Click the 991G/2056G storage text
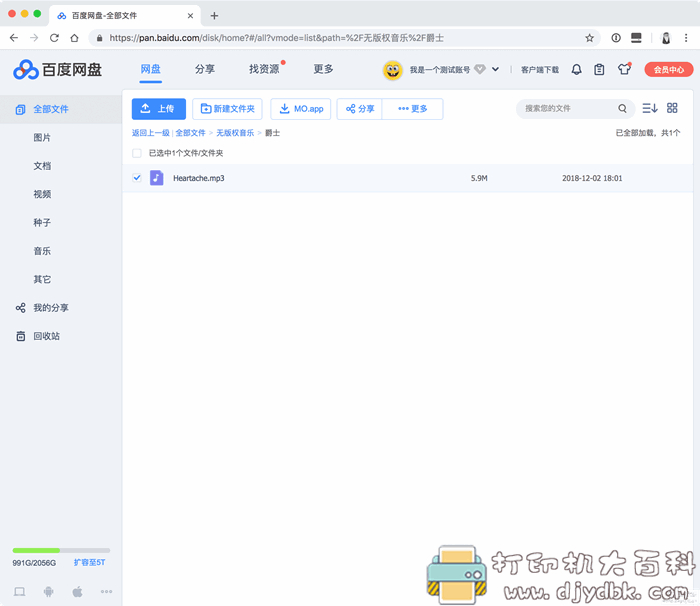The width and height of the screenshot is (700, 606). click(34, 563)
